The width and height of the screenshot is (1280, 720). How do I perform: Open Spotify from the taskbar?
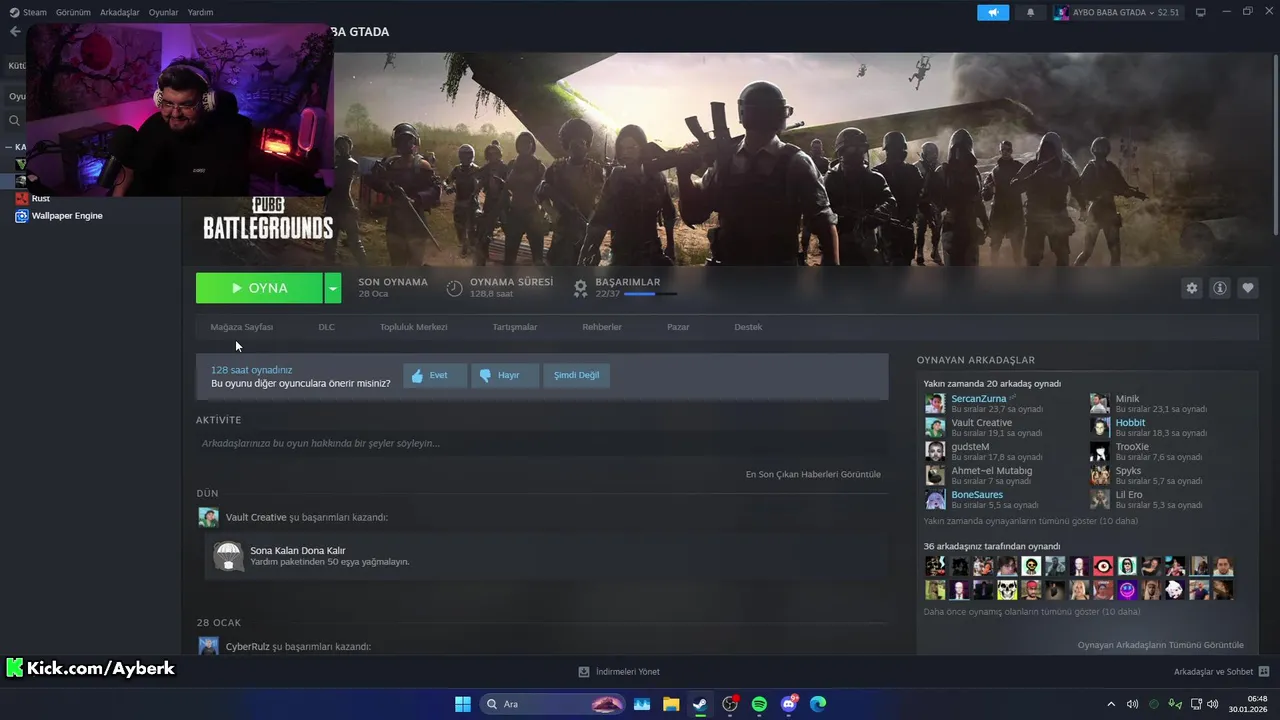pyautogui.click(x=759, y=704)
